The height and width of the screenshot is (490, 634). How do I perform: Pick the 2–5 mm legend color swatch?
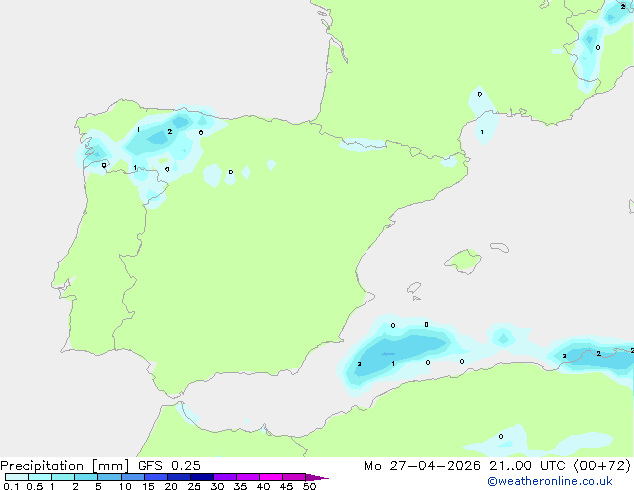[x=86, y=477]
